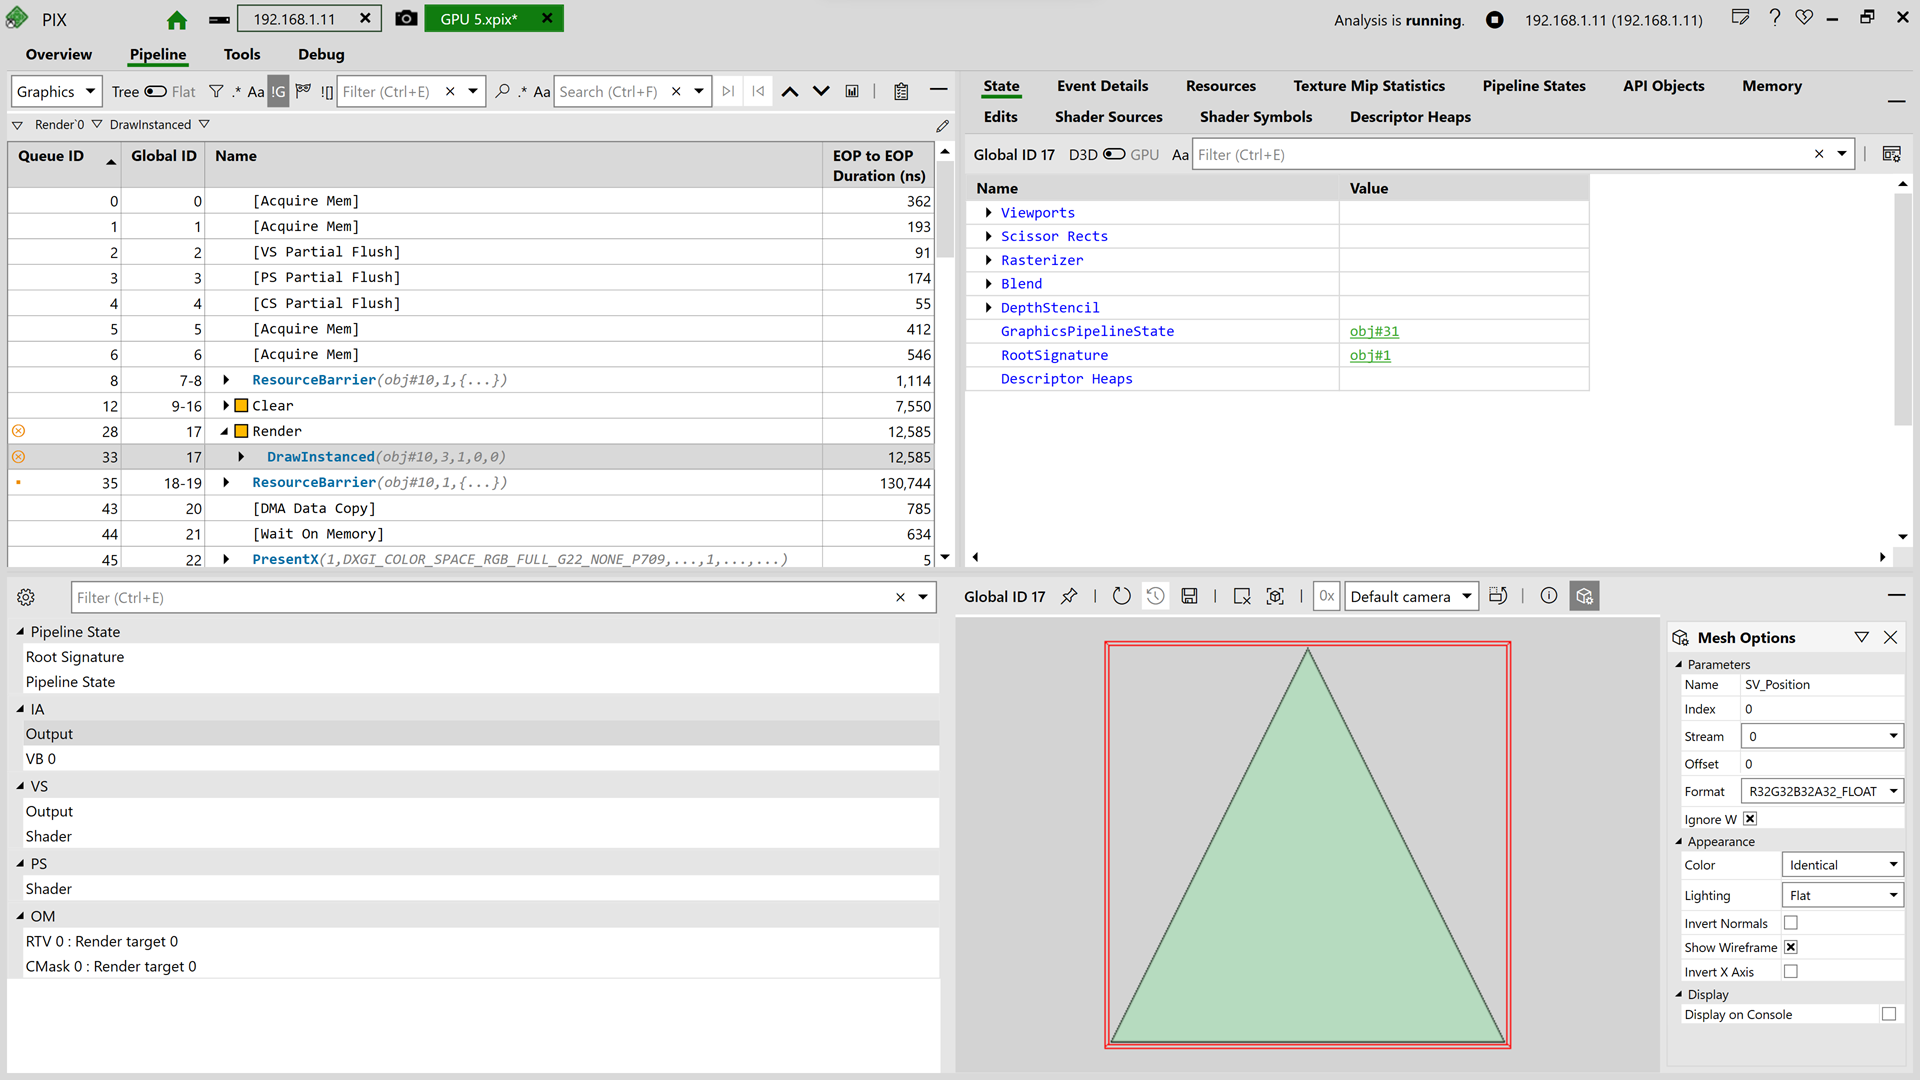Open GraphicsPipelineState link obj#31
This screenshot has width=1920, height=1080.
point(1374,331)
